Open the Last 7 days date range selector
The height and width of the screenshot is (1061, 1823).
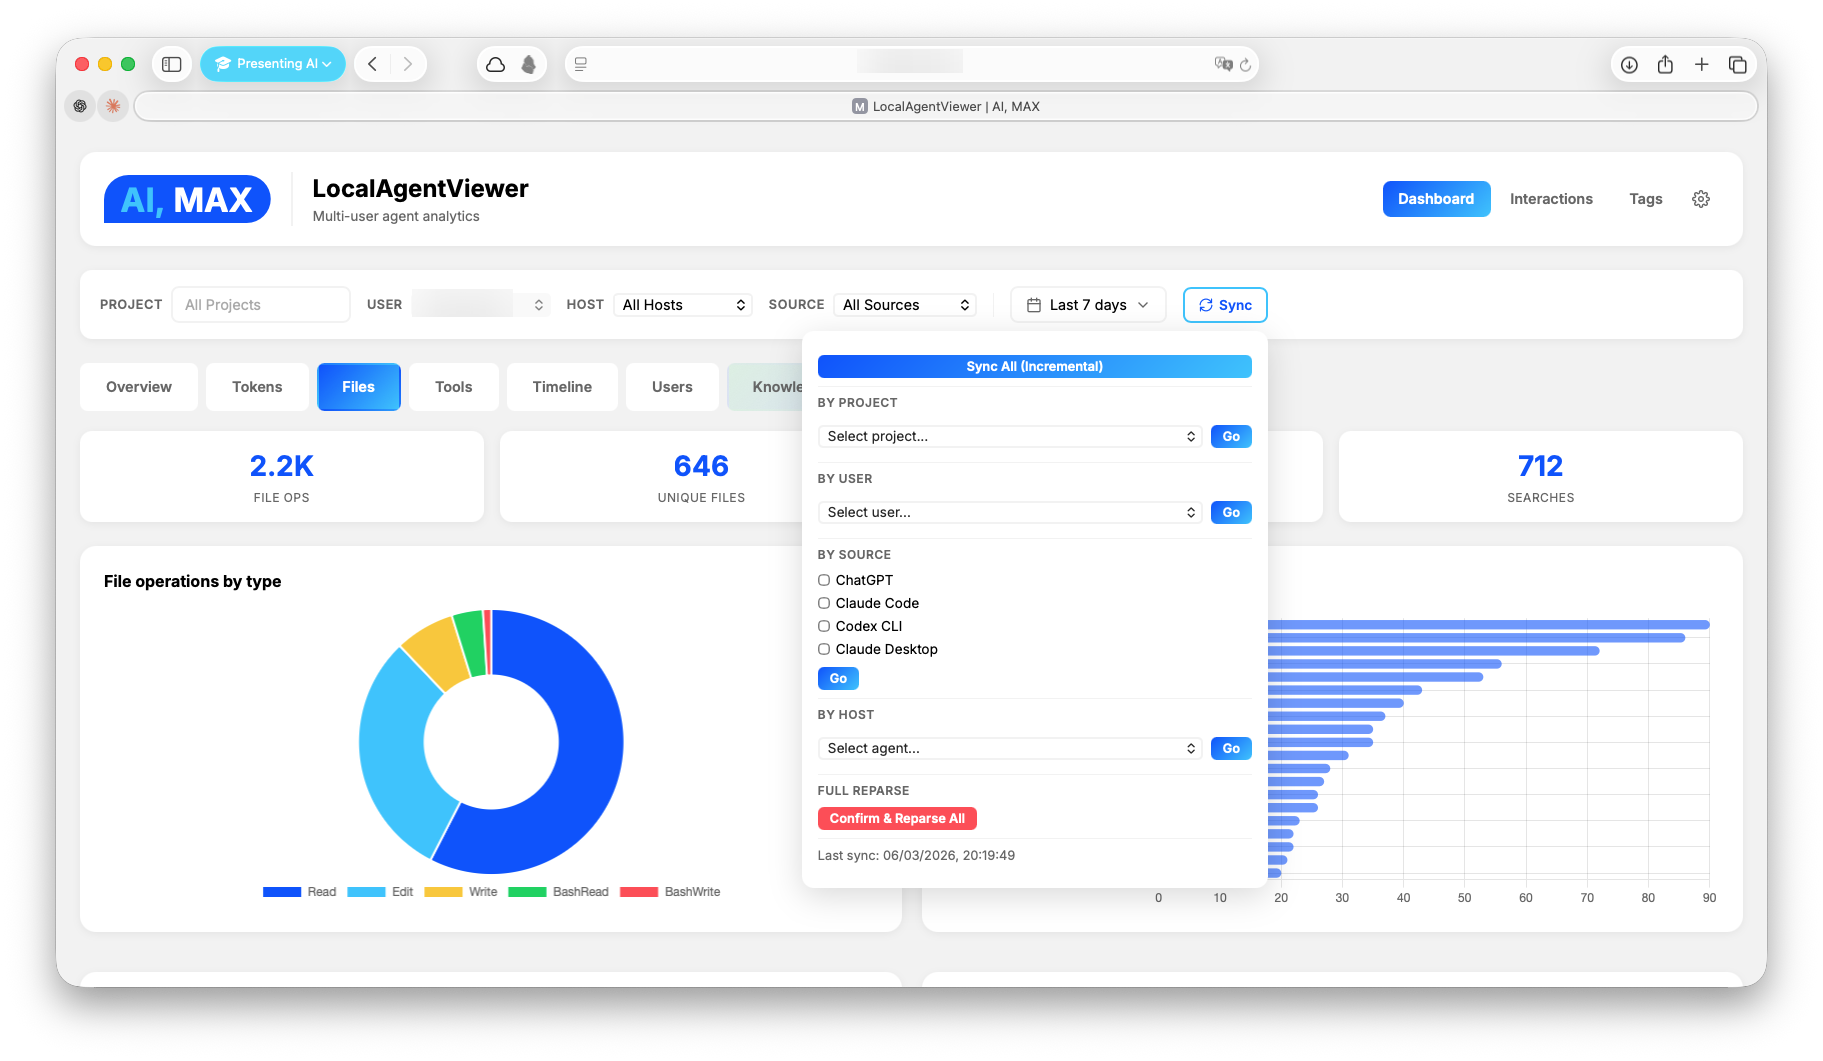[1087, 304]
